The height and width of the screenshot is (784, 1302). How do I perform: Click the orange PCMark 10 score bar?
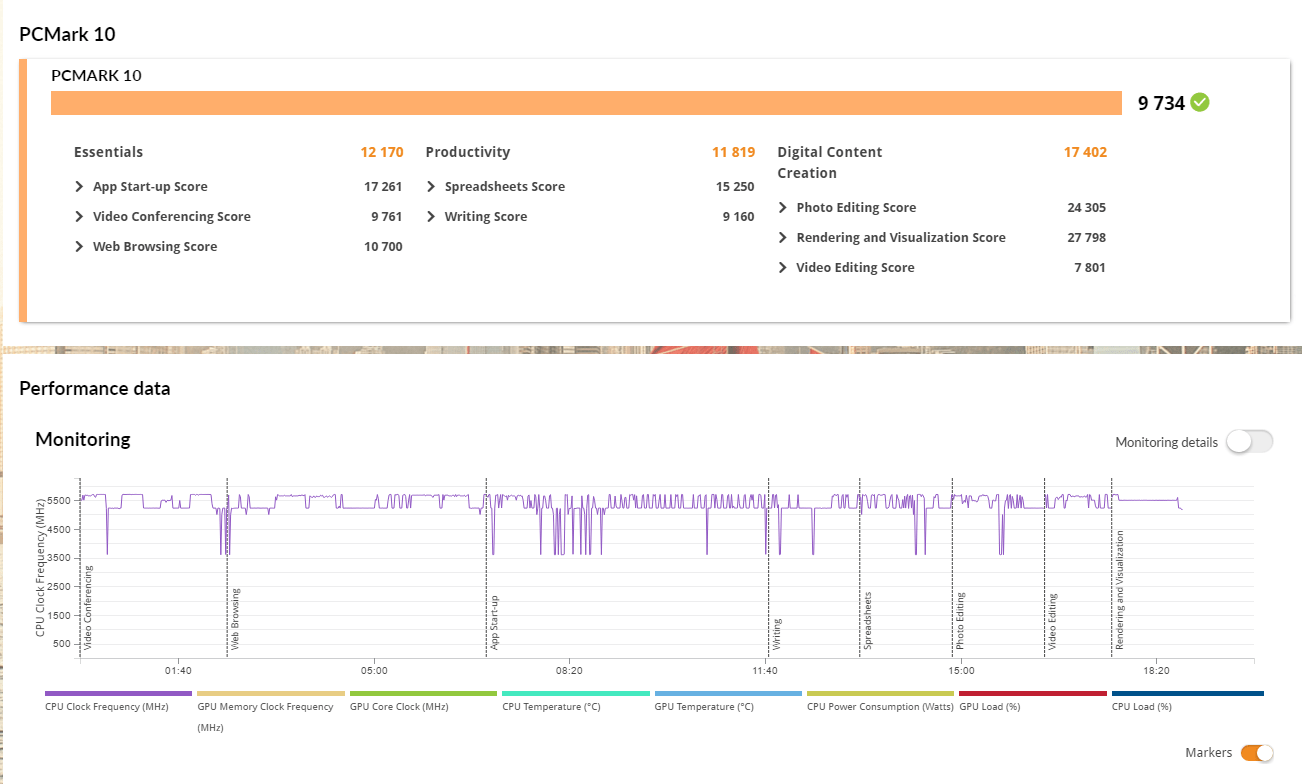[586, 103]
